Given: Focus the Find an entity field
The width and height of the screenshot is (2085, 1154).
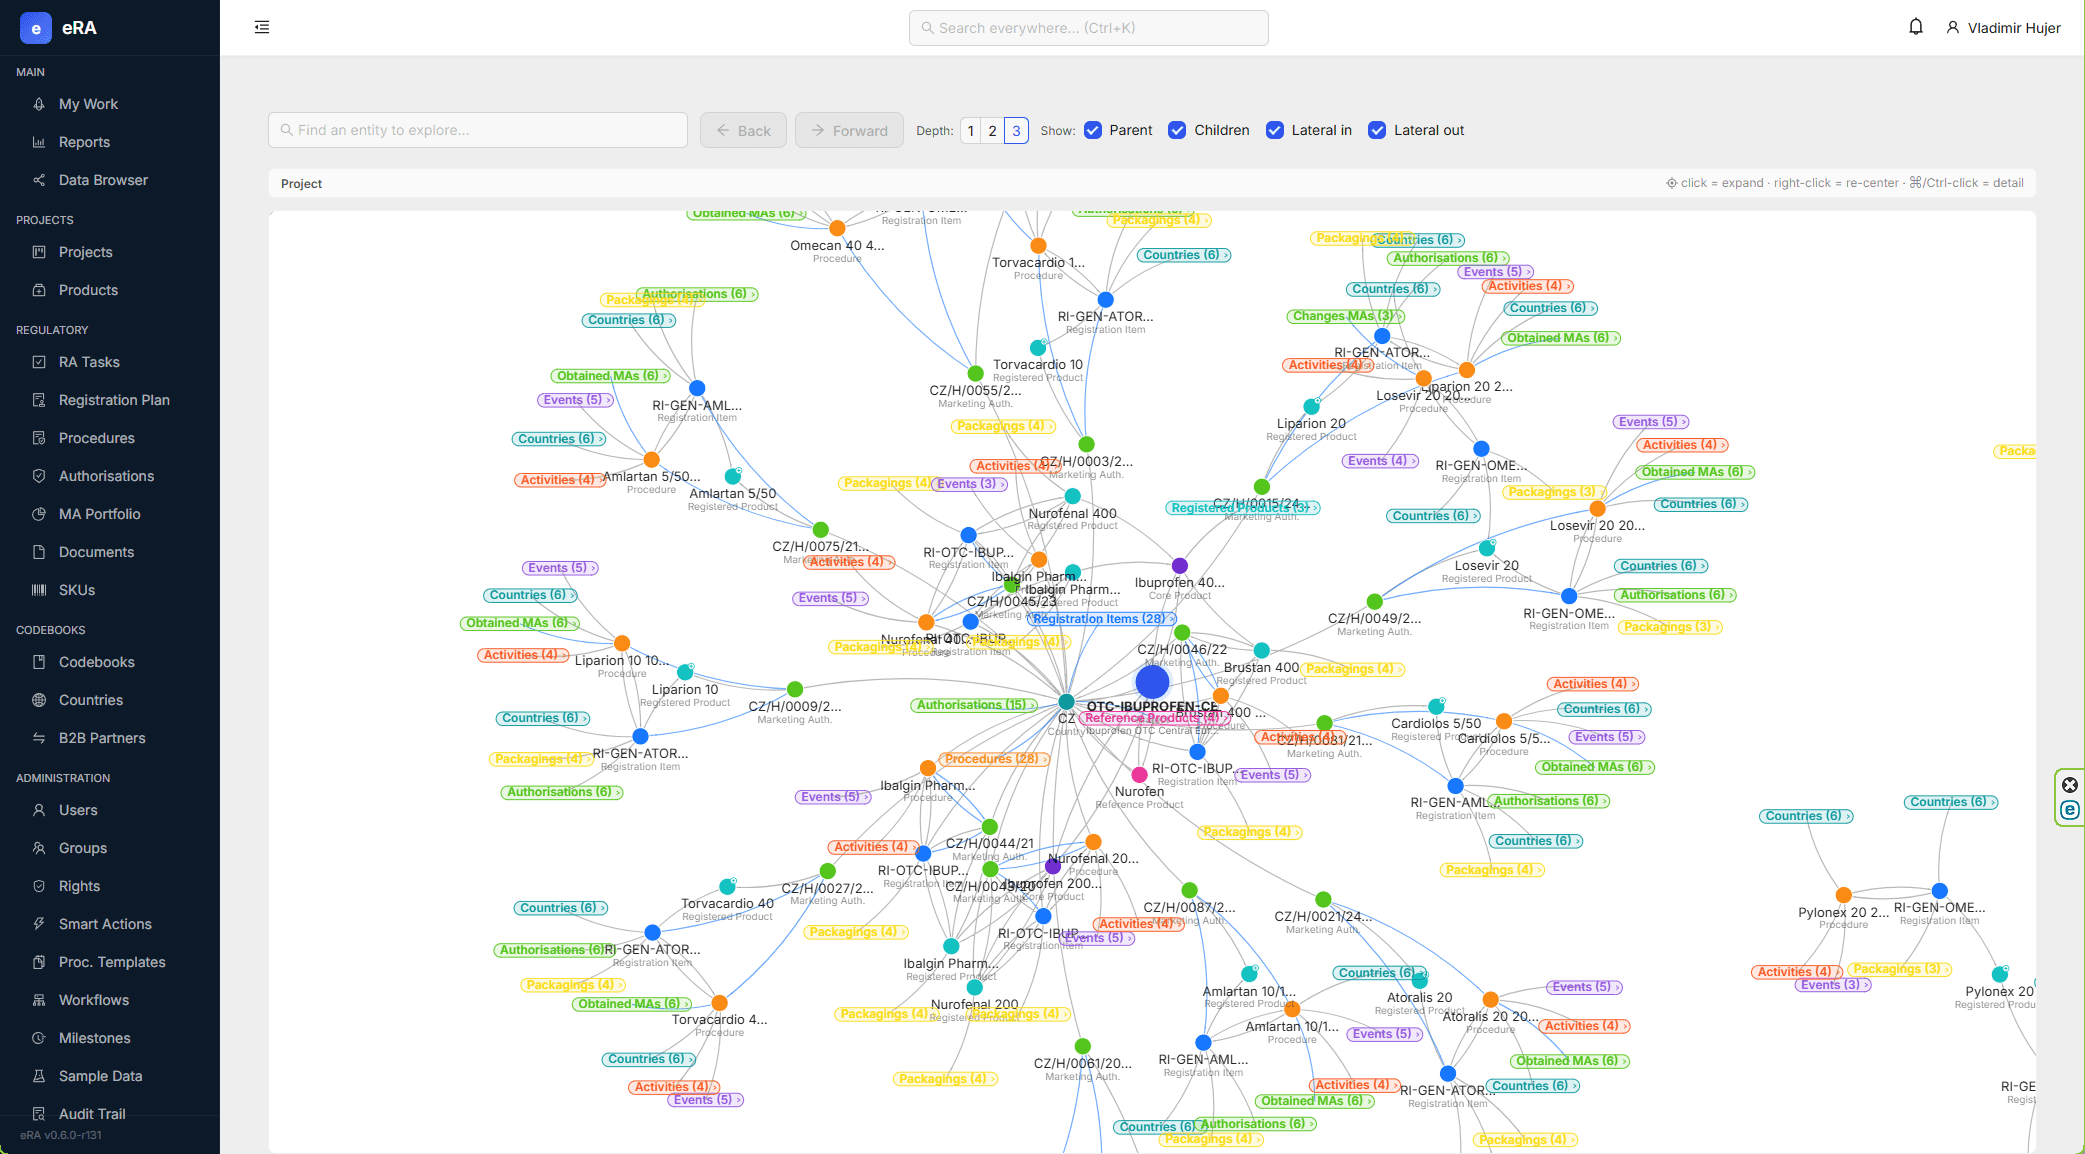Looking at the screenshot, I should click(x=478, y=130).
